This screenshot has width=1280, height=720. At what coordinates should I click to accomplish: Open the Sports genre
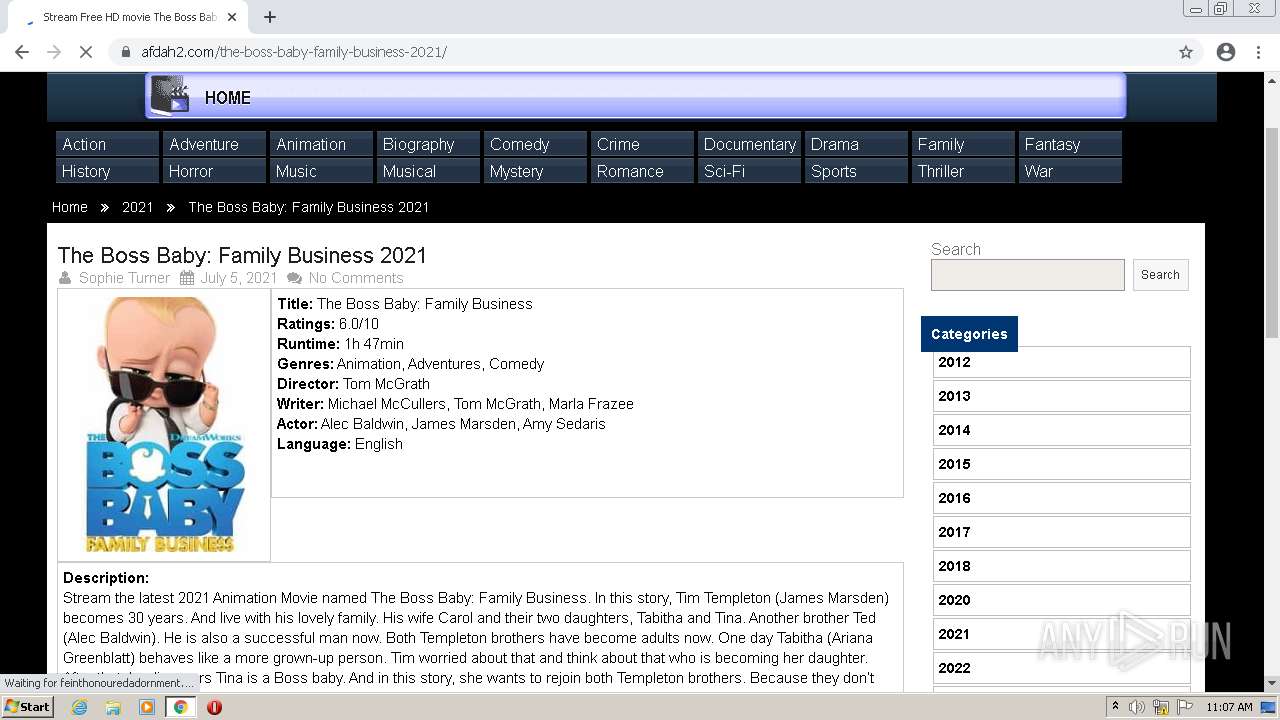click(856, 171)
